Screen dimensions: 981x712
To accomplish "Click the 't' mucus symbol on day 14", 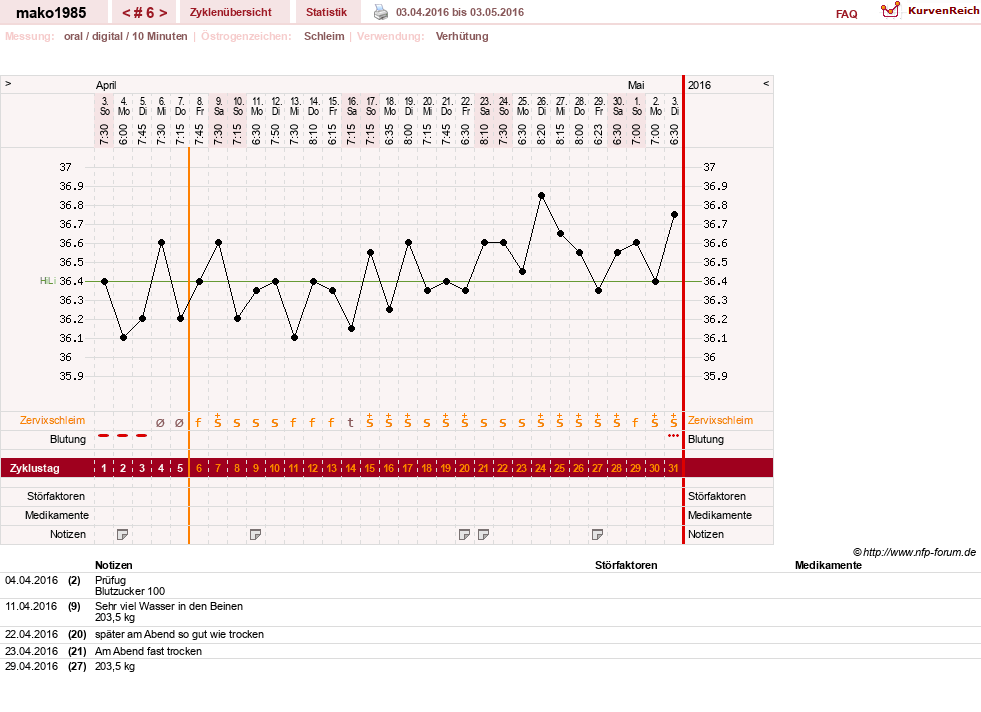I will [350, 422].
